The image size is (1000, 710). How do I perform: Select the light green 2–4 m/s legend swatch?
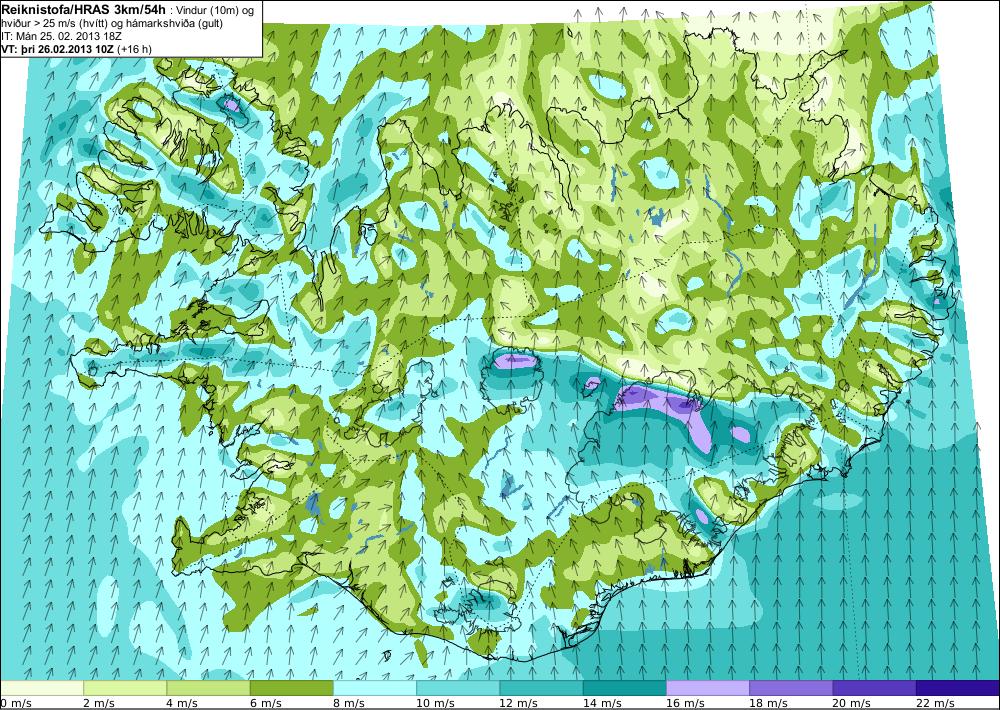pos(125,688)
